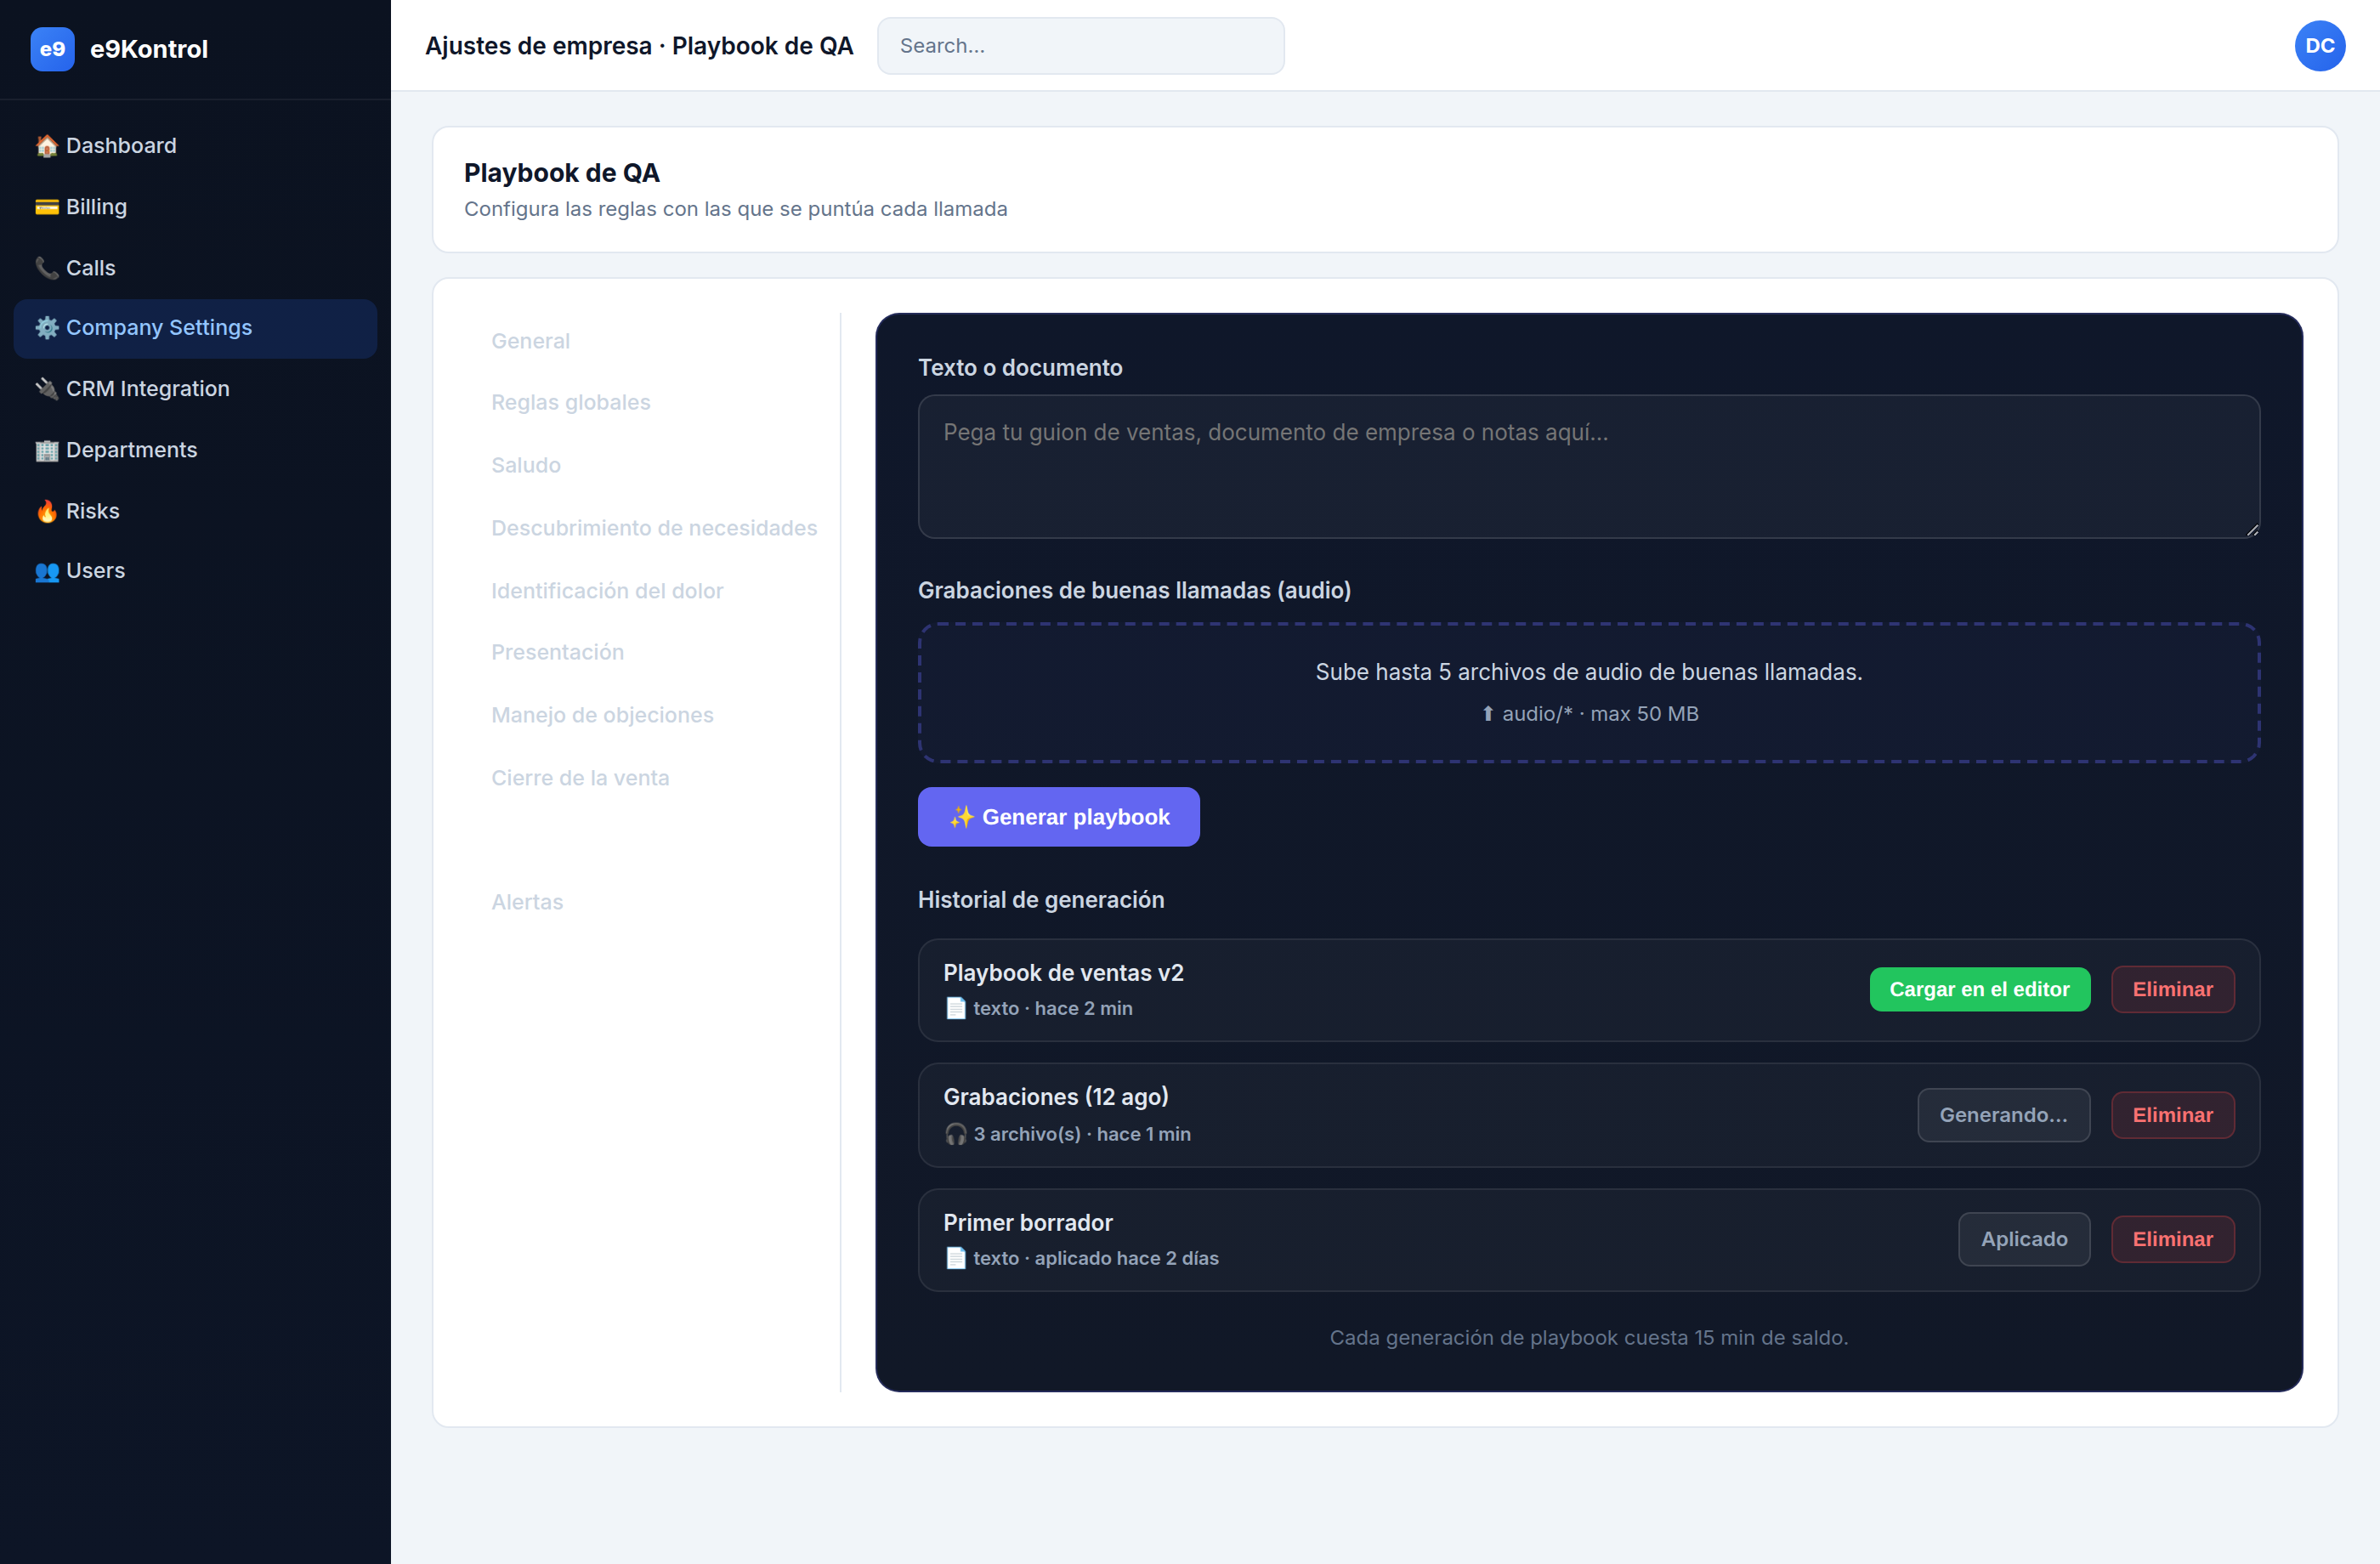Viewport: 2380px width, 1564px height.
Task: Click Generar playbook button
Action: (x=1058, y=817)
